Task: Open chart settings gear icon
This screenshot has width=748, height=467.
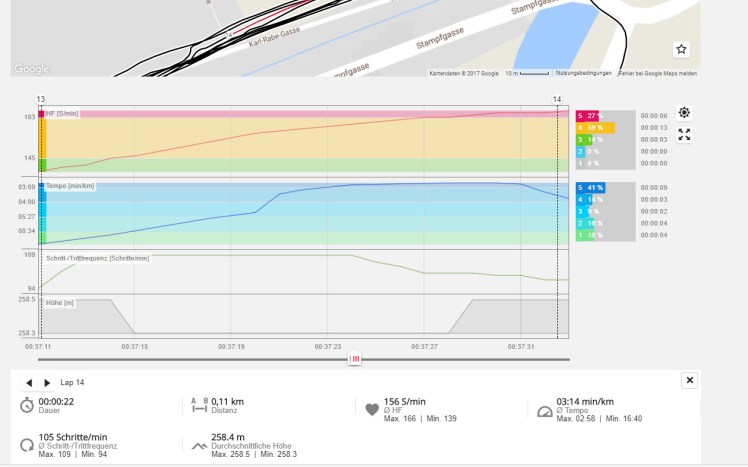Action: tap(684, 113)
